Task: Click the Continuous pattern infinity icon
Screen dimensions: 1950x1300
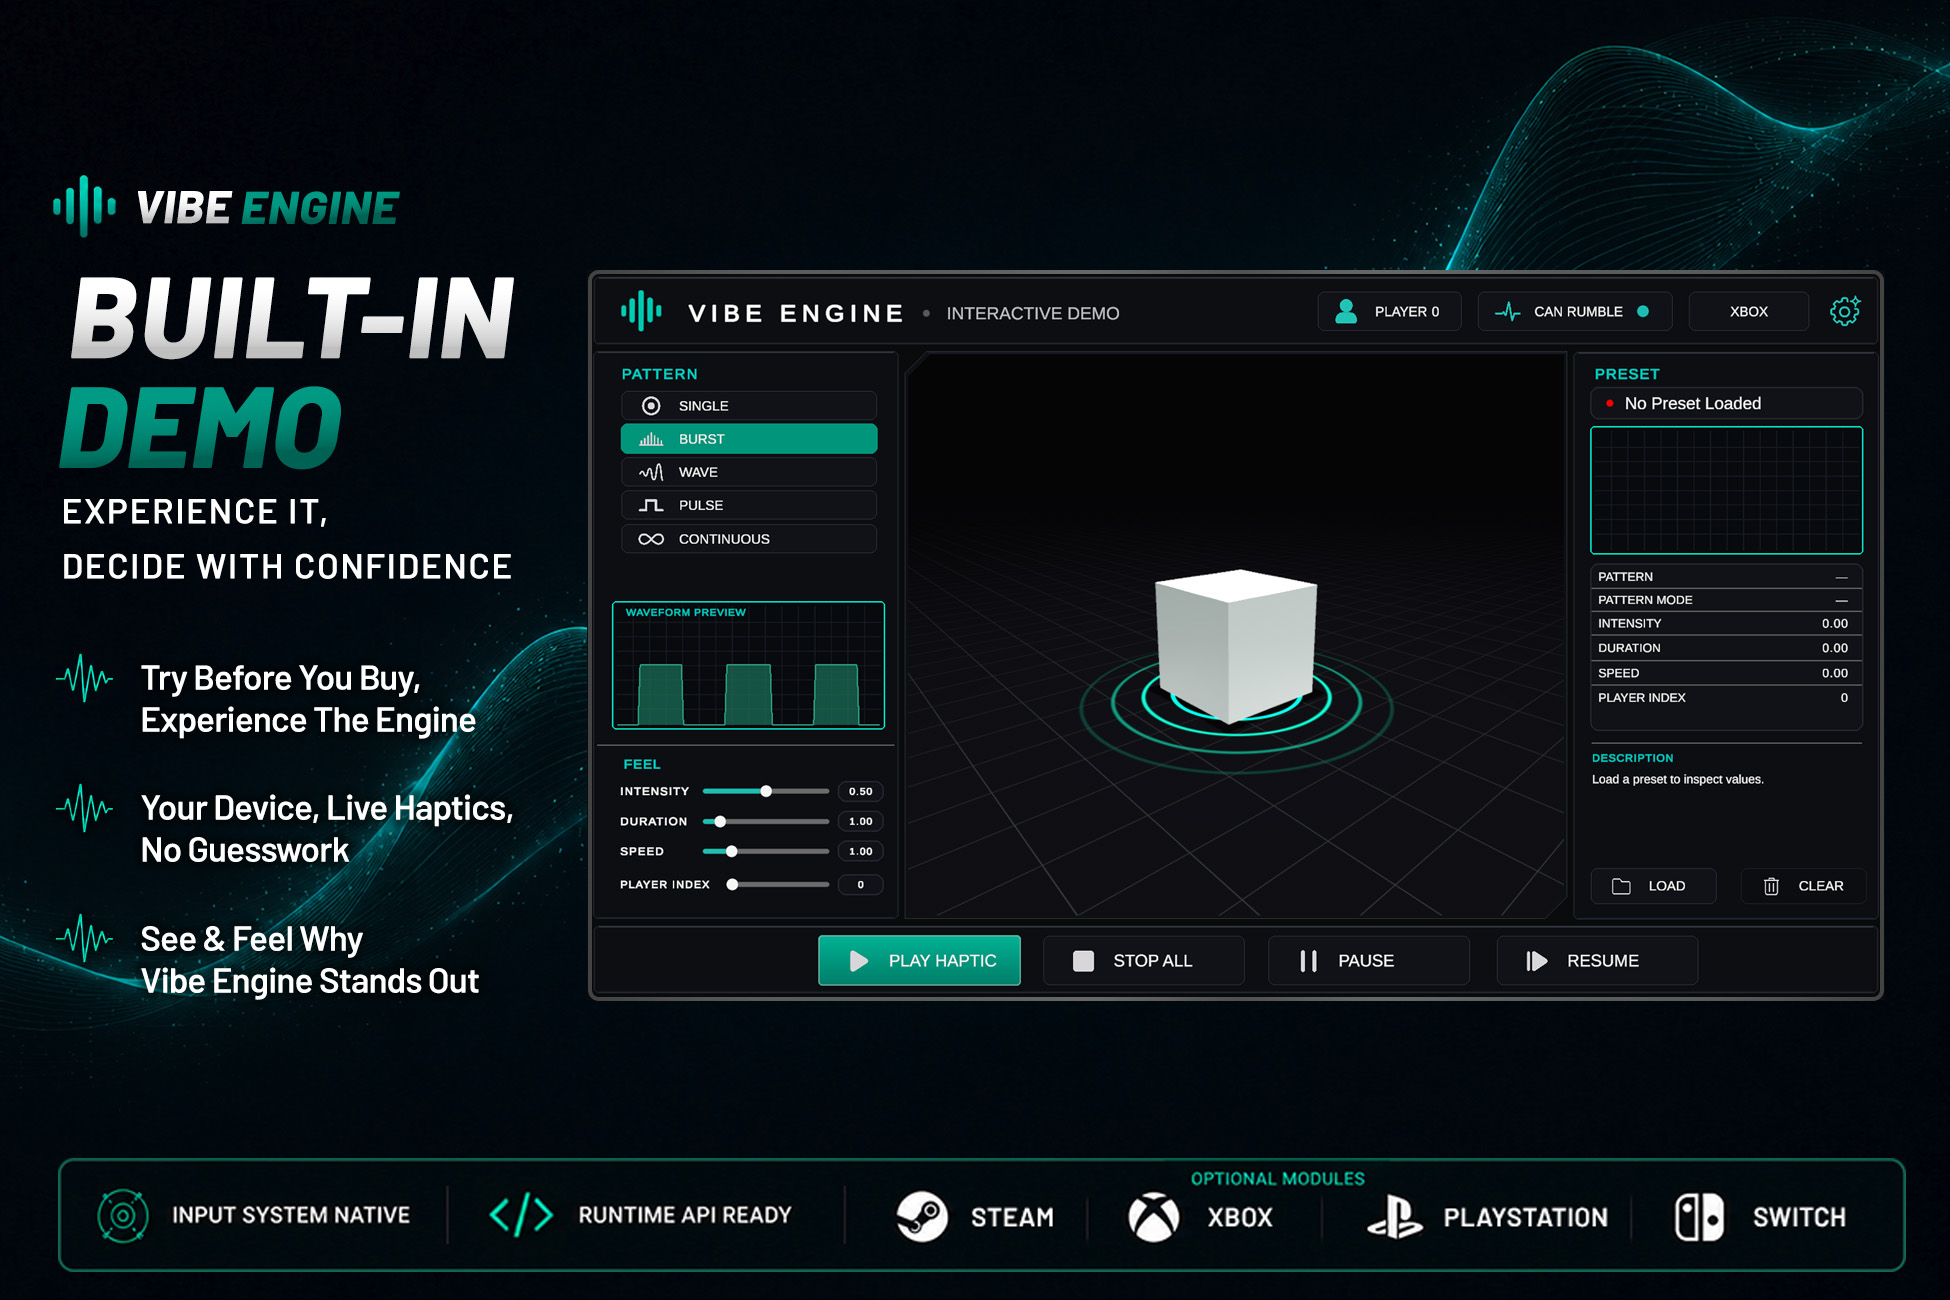Action: tap(651, 539)
